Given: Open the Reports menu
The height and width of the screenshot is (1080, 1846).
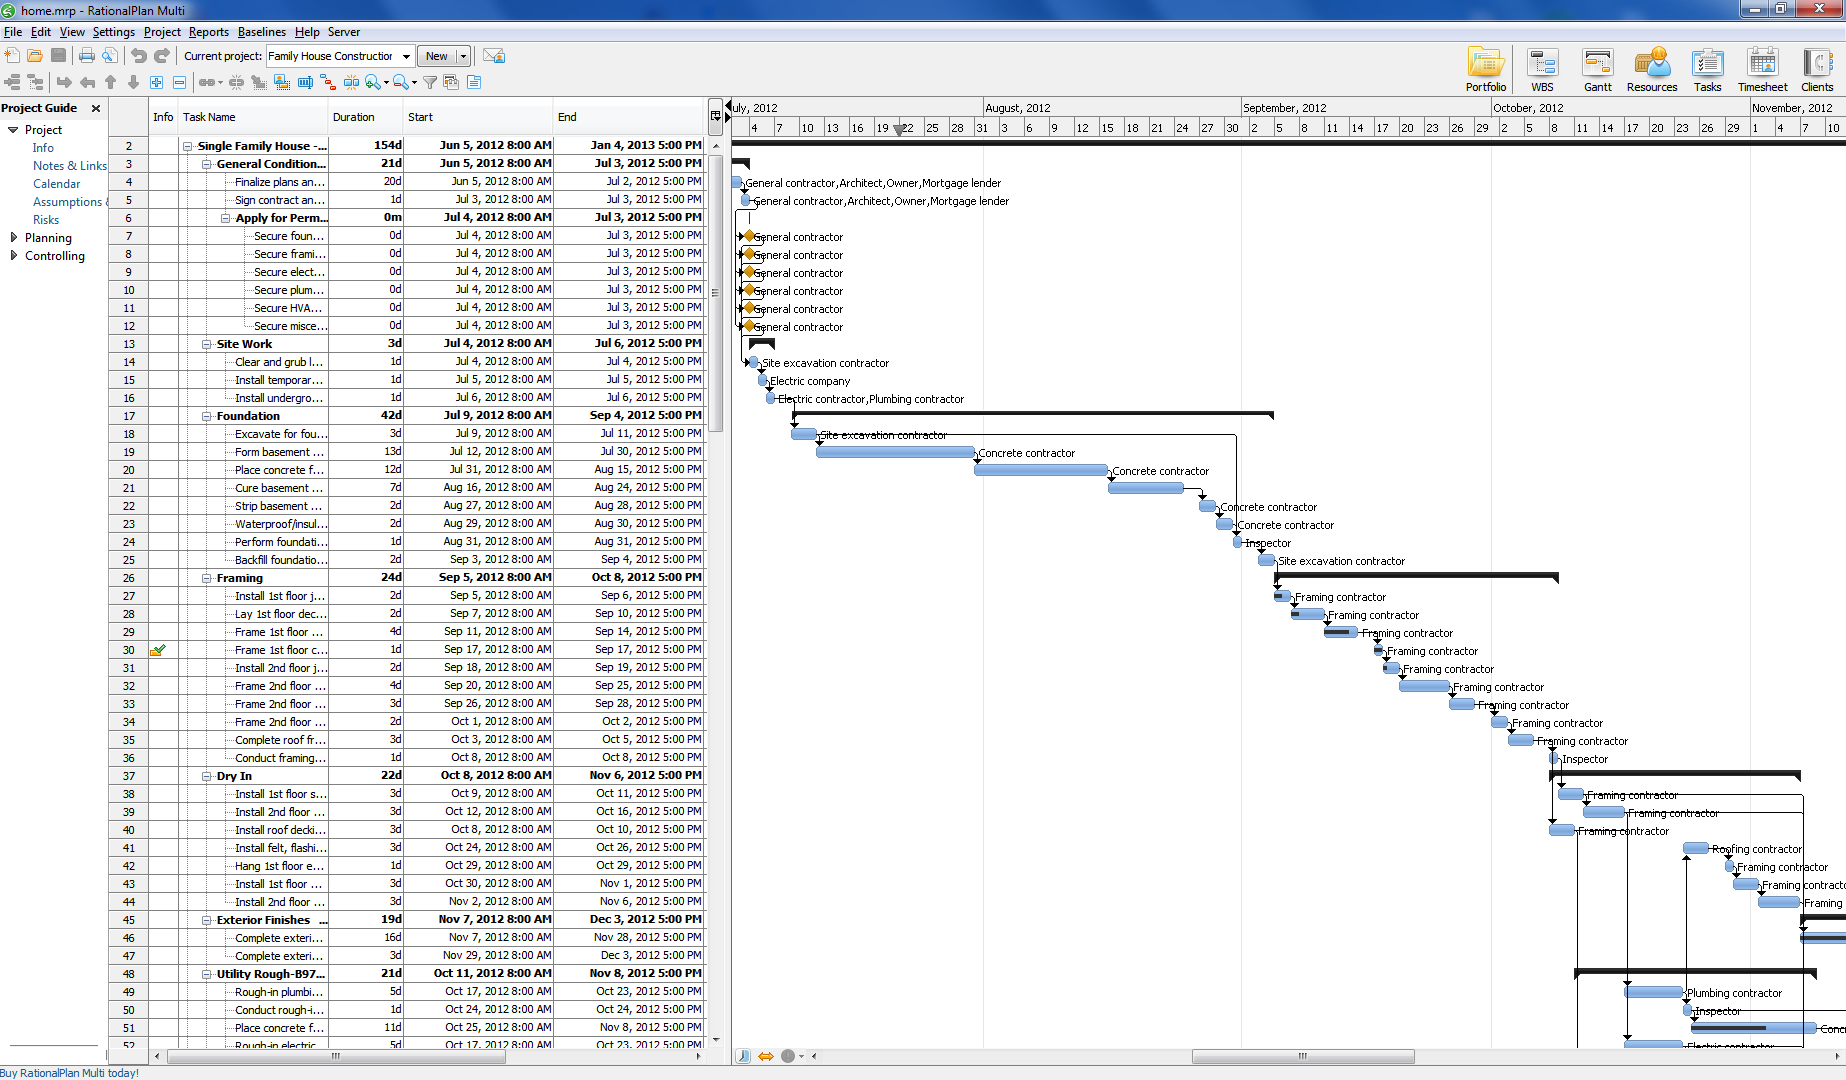Looking at the screenshot, I should point(208,31).
